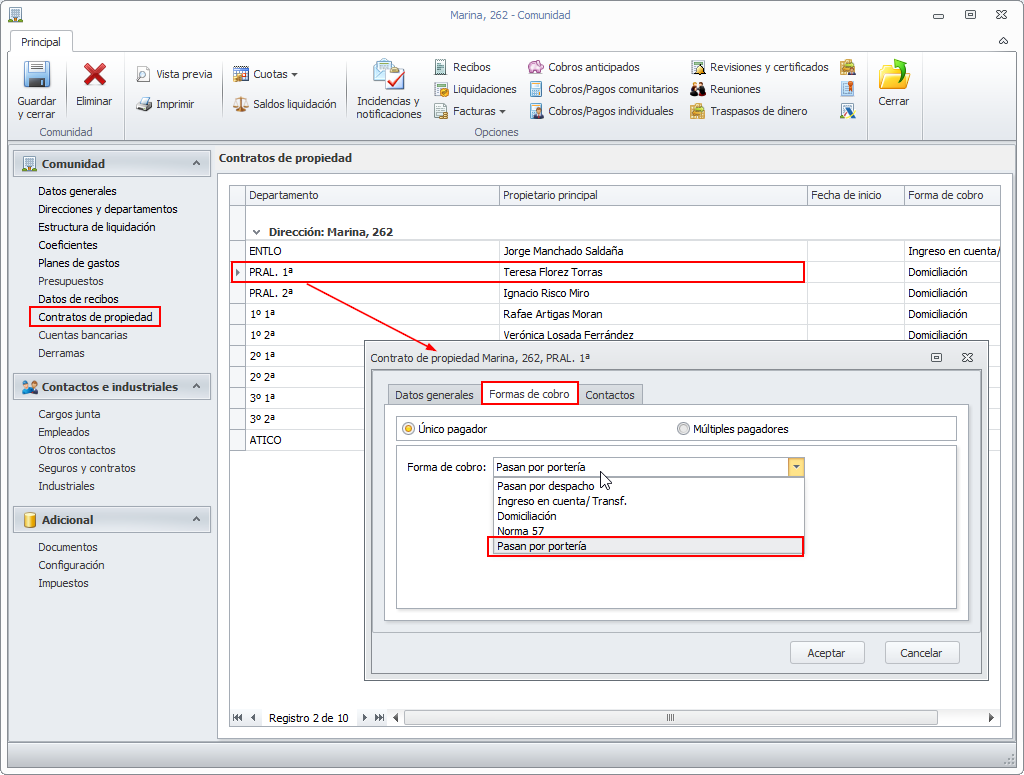The width and height of the screenshot is (1024, 775).
Task: Collapse the Comunidad sidebar section
Action: pyautogui.click(x=196, y=163)
